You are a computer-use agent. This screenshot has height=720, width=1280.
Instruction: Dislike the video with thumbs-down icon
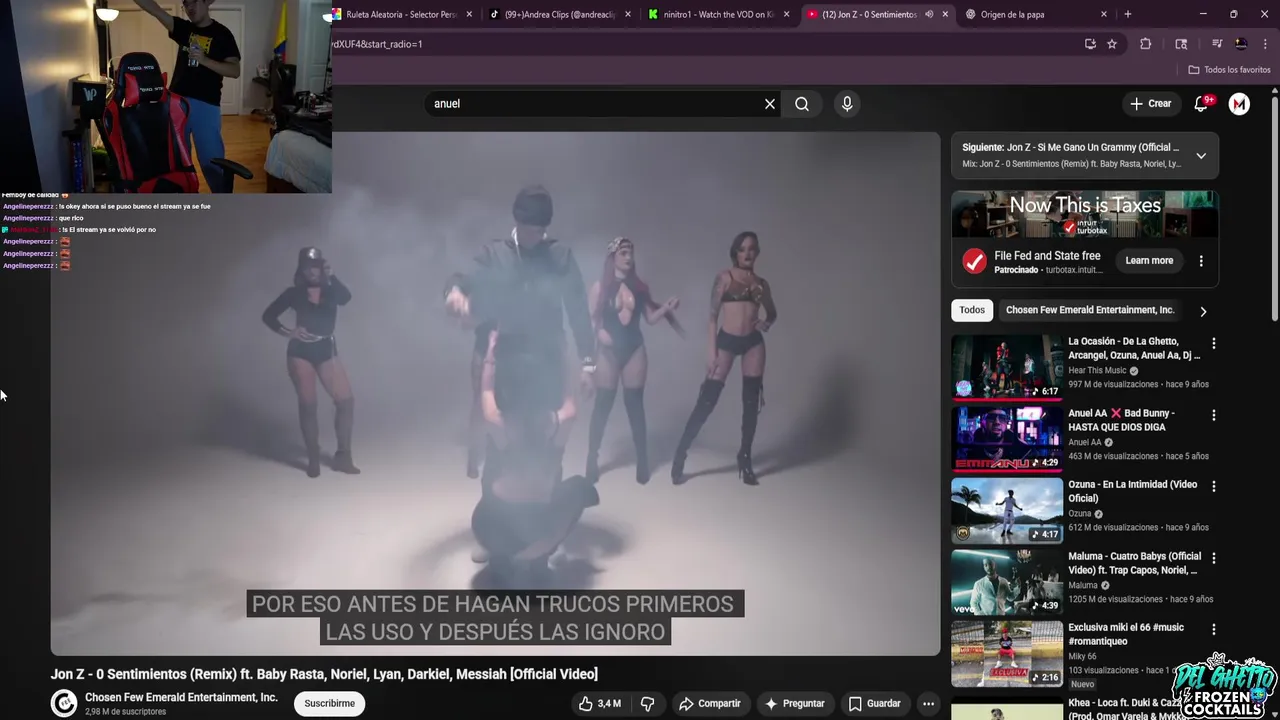[x=647, y=703]
